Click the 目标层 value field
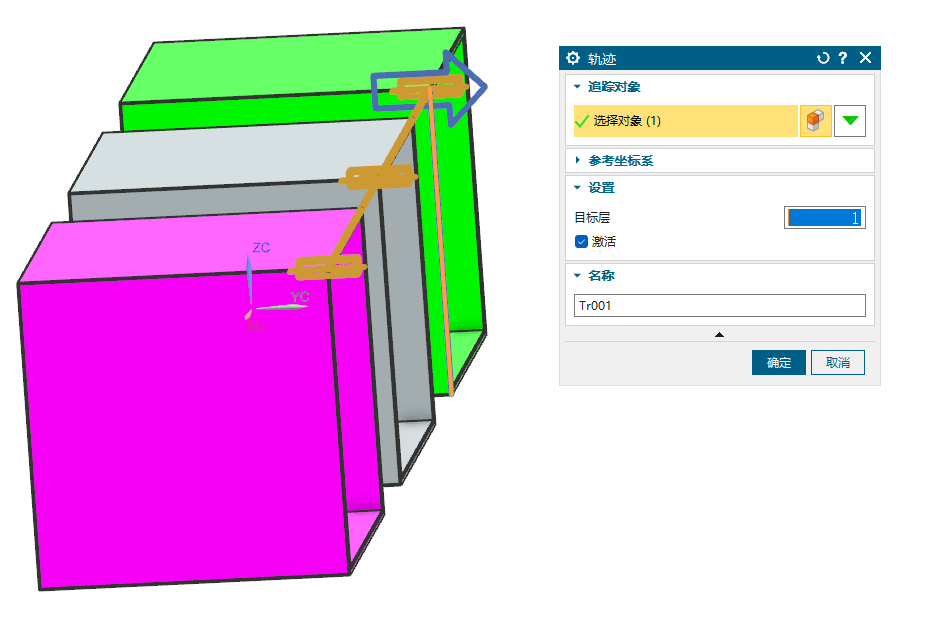 824,217
